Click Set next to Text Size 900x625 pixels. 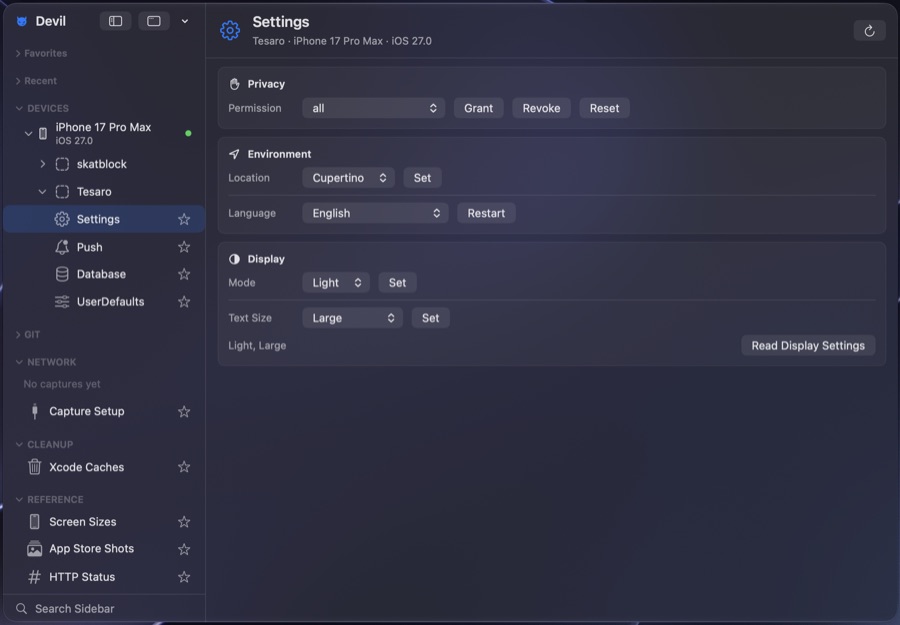click(430, 318)
